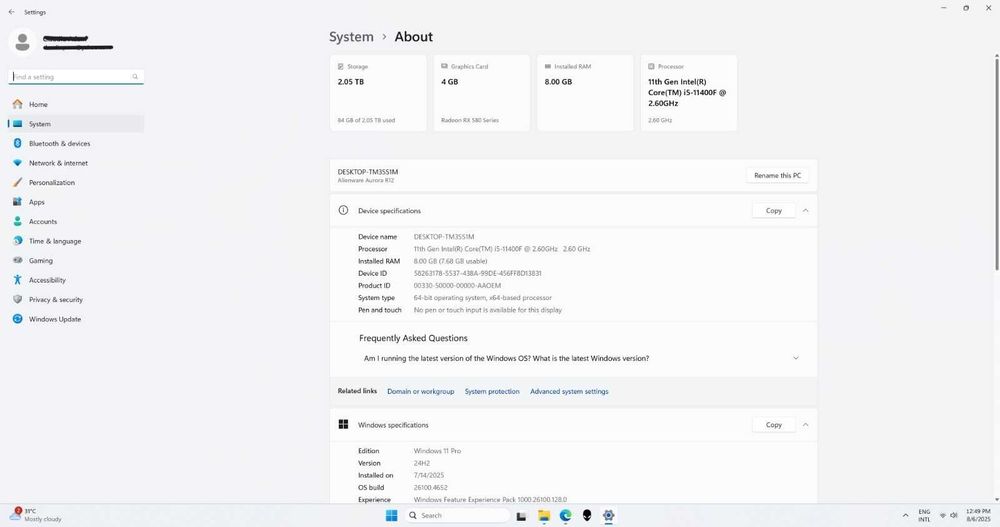The image size is (1000, 527).
Task: Go to Personalization settings
Action: (x=76, y=182)
